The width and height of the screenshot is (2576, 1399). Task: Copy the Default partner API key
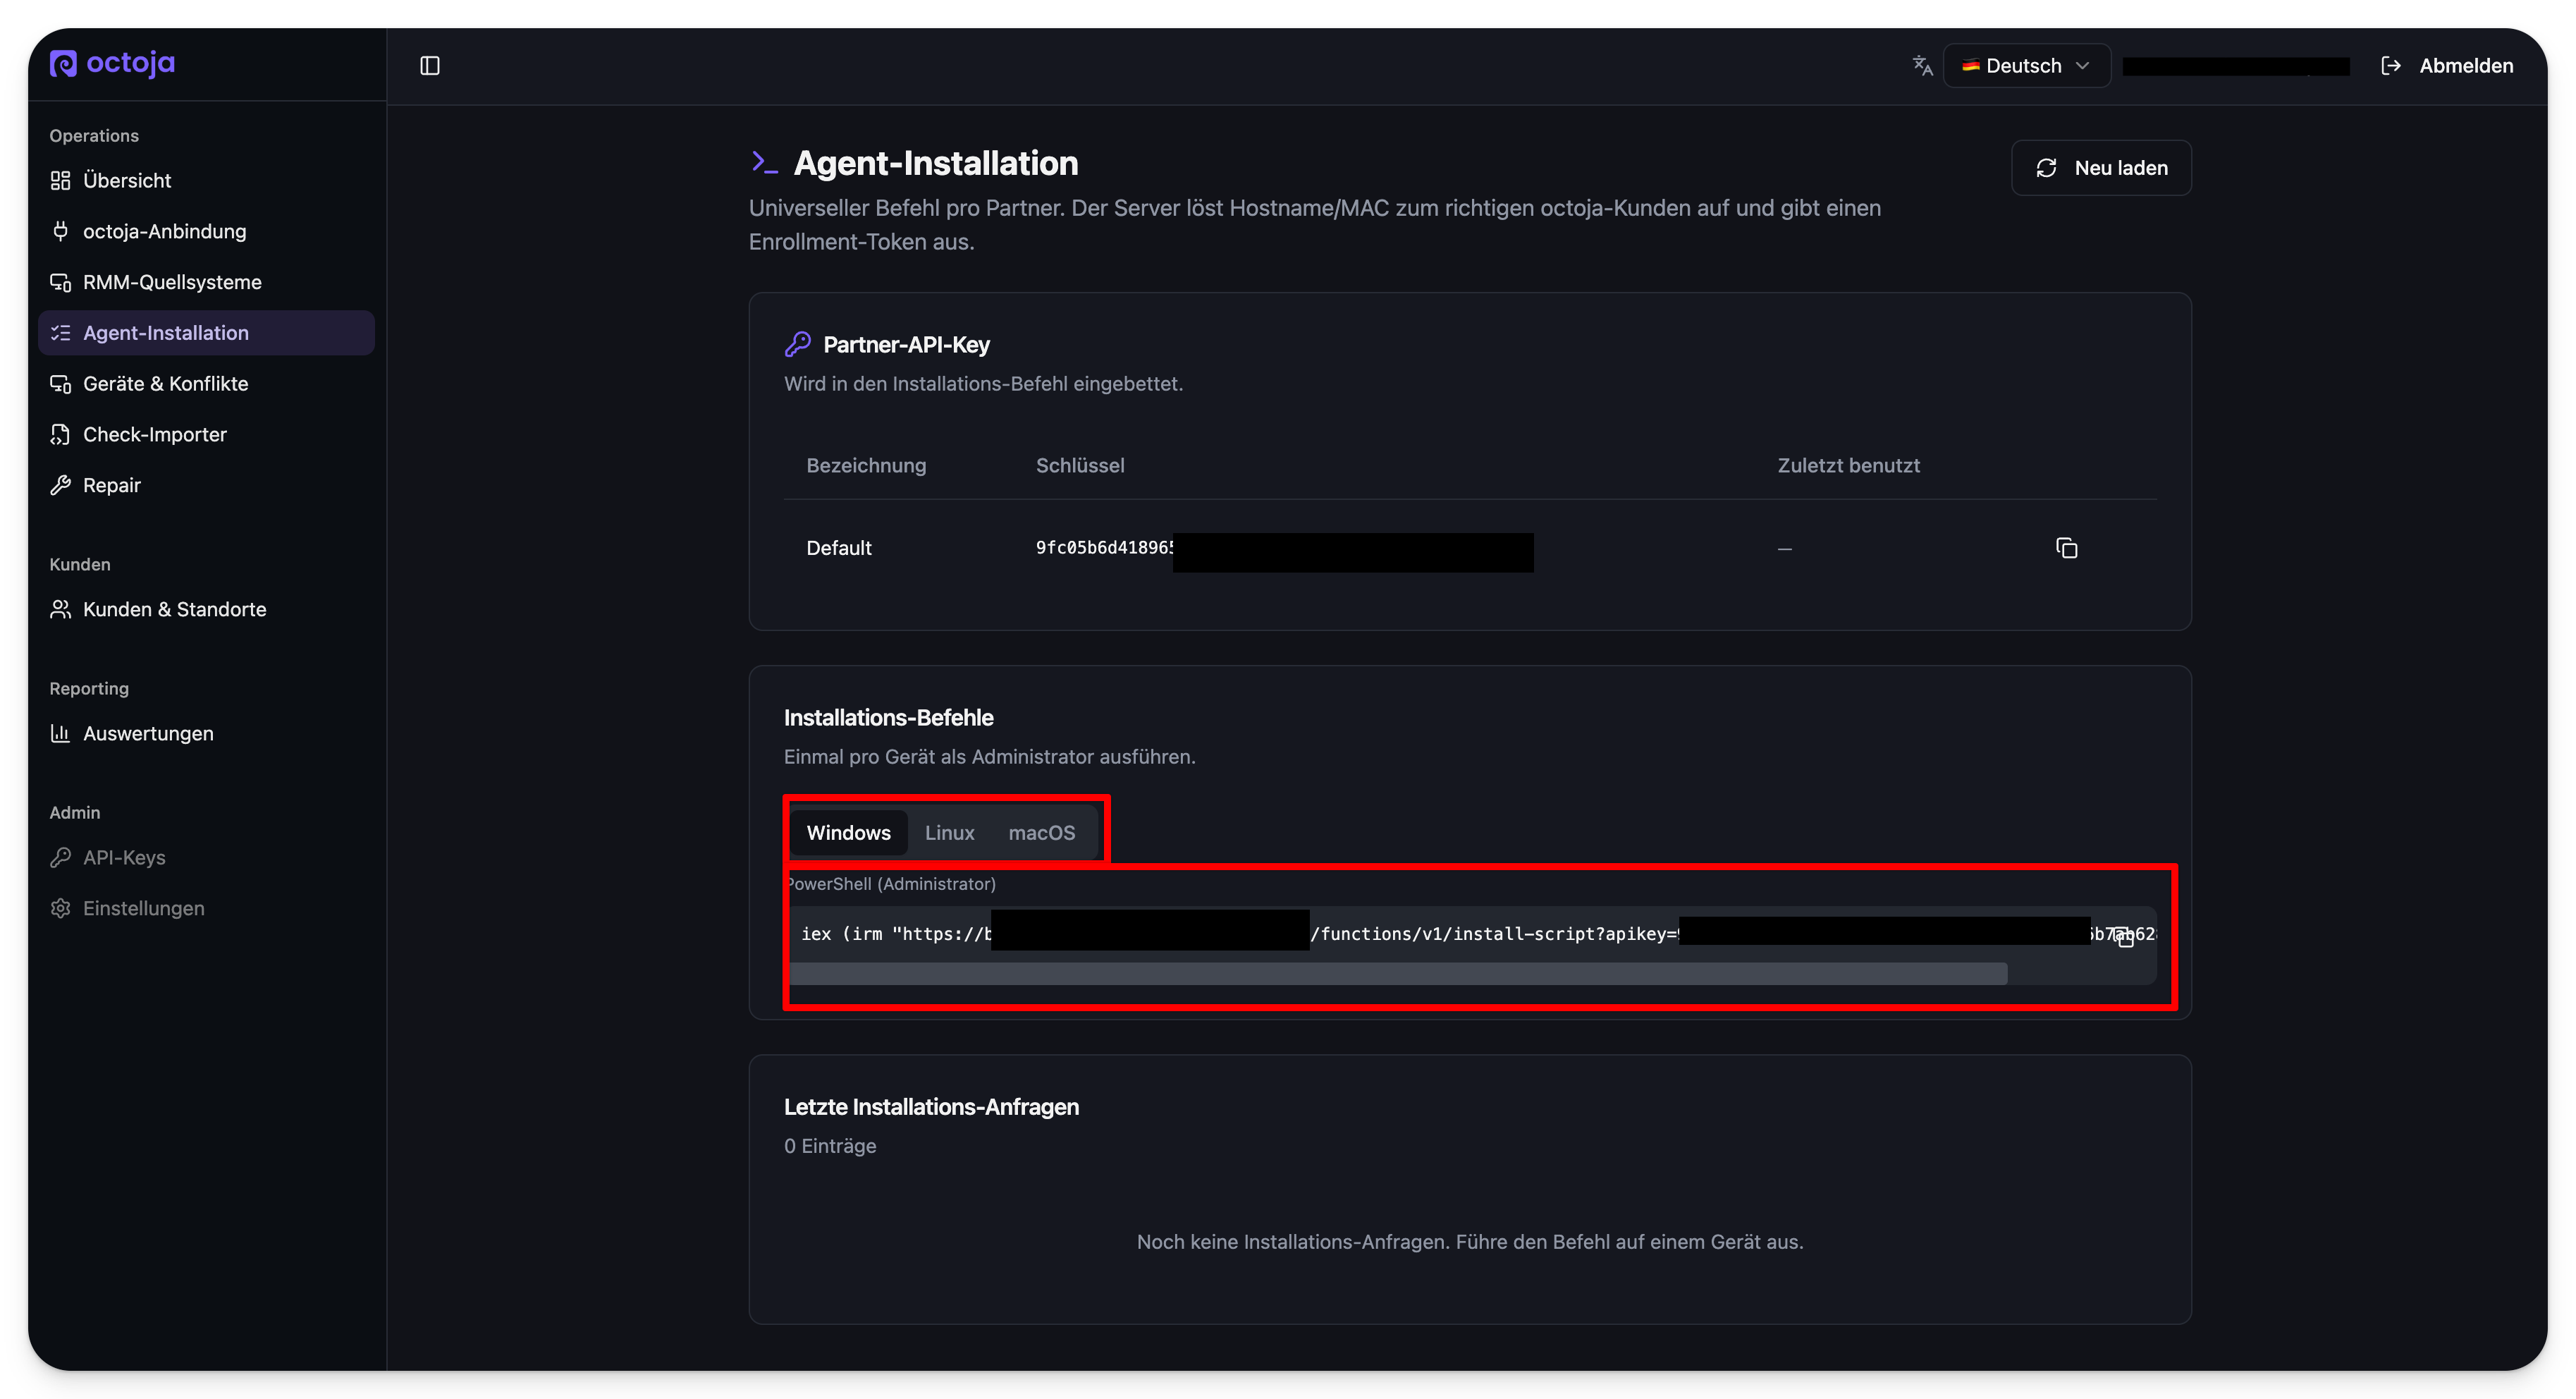click(2066, 548)
